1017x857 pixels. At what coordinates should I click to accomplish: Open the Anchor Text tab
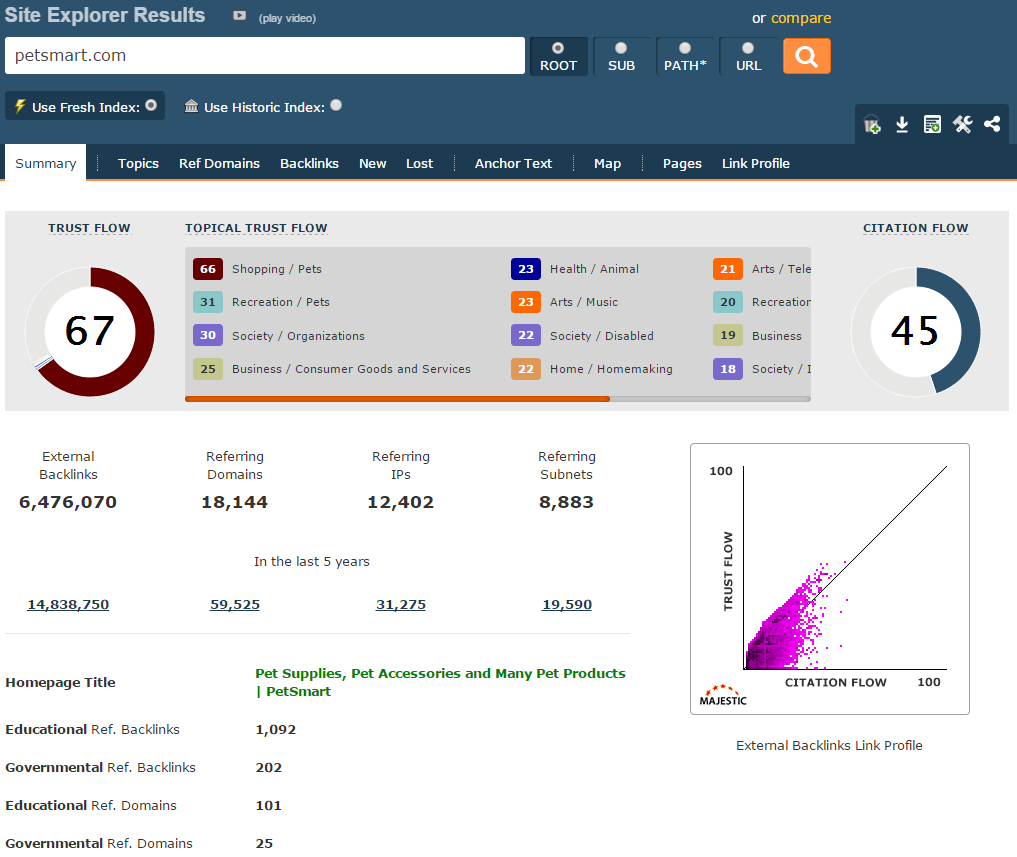[513, 164]
